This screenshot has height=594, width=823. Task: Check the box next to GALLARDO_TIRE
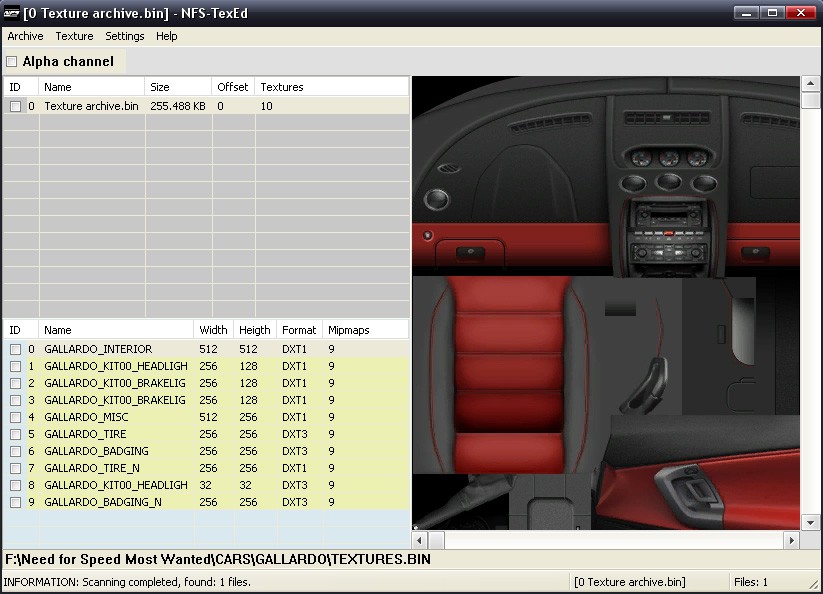point(15,434)
